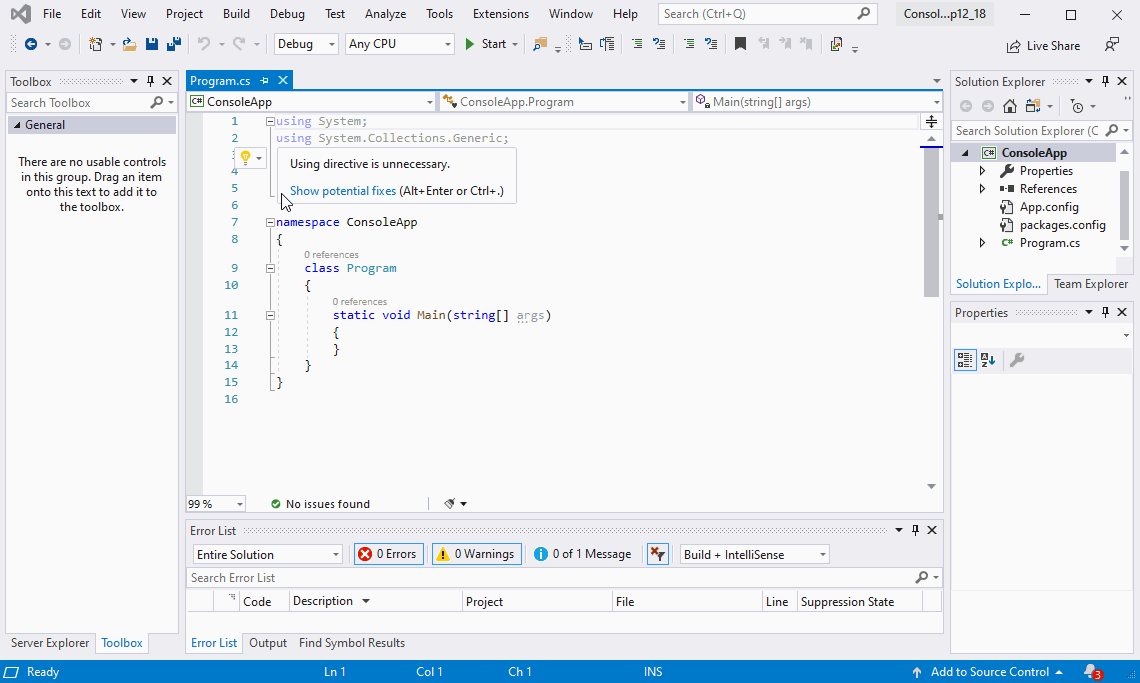Screen dimensions: 1140x683
Task: Toggle Alphabetical sort in Properties
Action: coord(987,359)
